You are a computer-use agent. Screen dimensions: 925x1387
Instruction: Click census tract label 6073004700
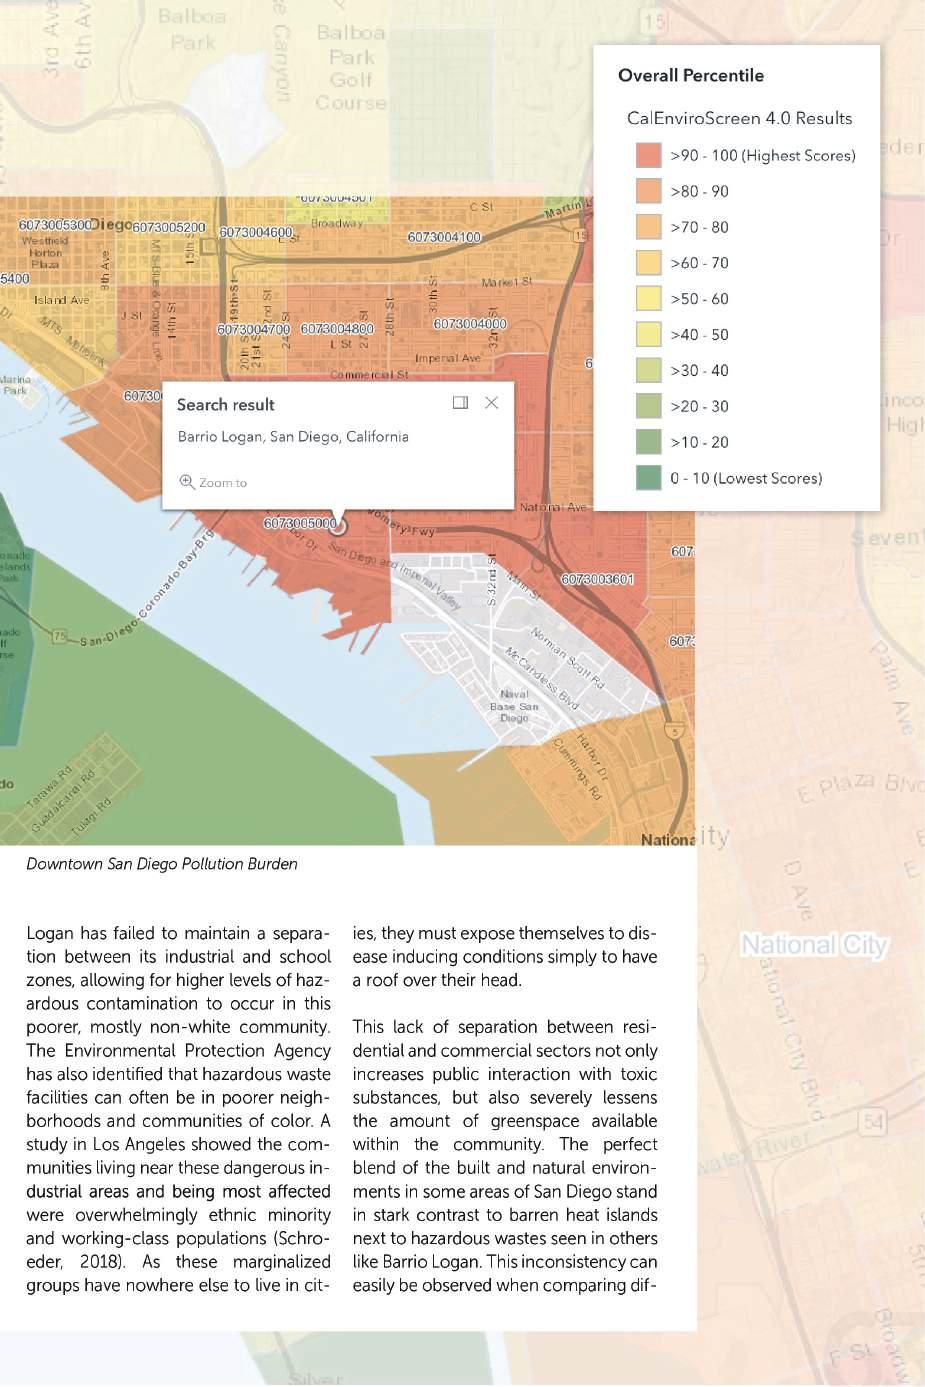[253, 329]
